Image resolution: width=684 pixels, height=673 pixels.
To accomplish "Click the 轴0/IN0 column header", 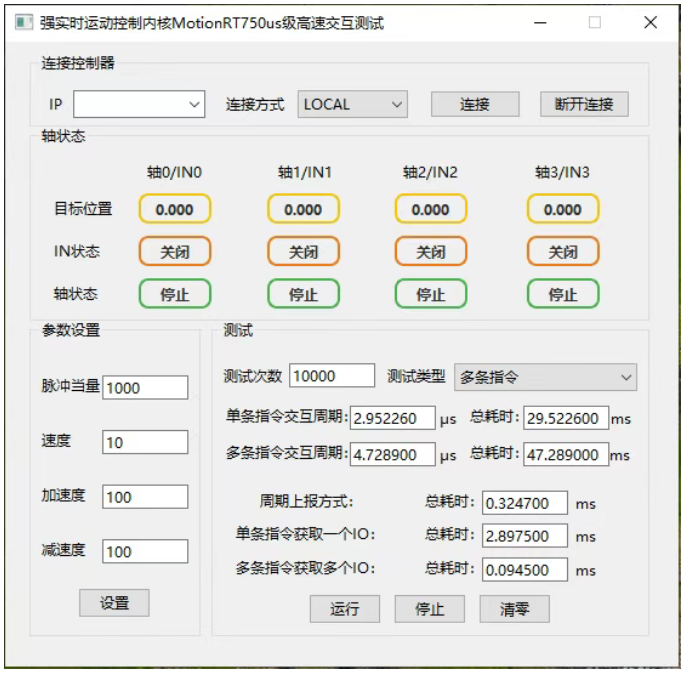I will pyautogui.click(x=174, y=172).
